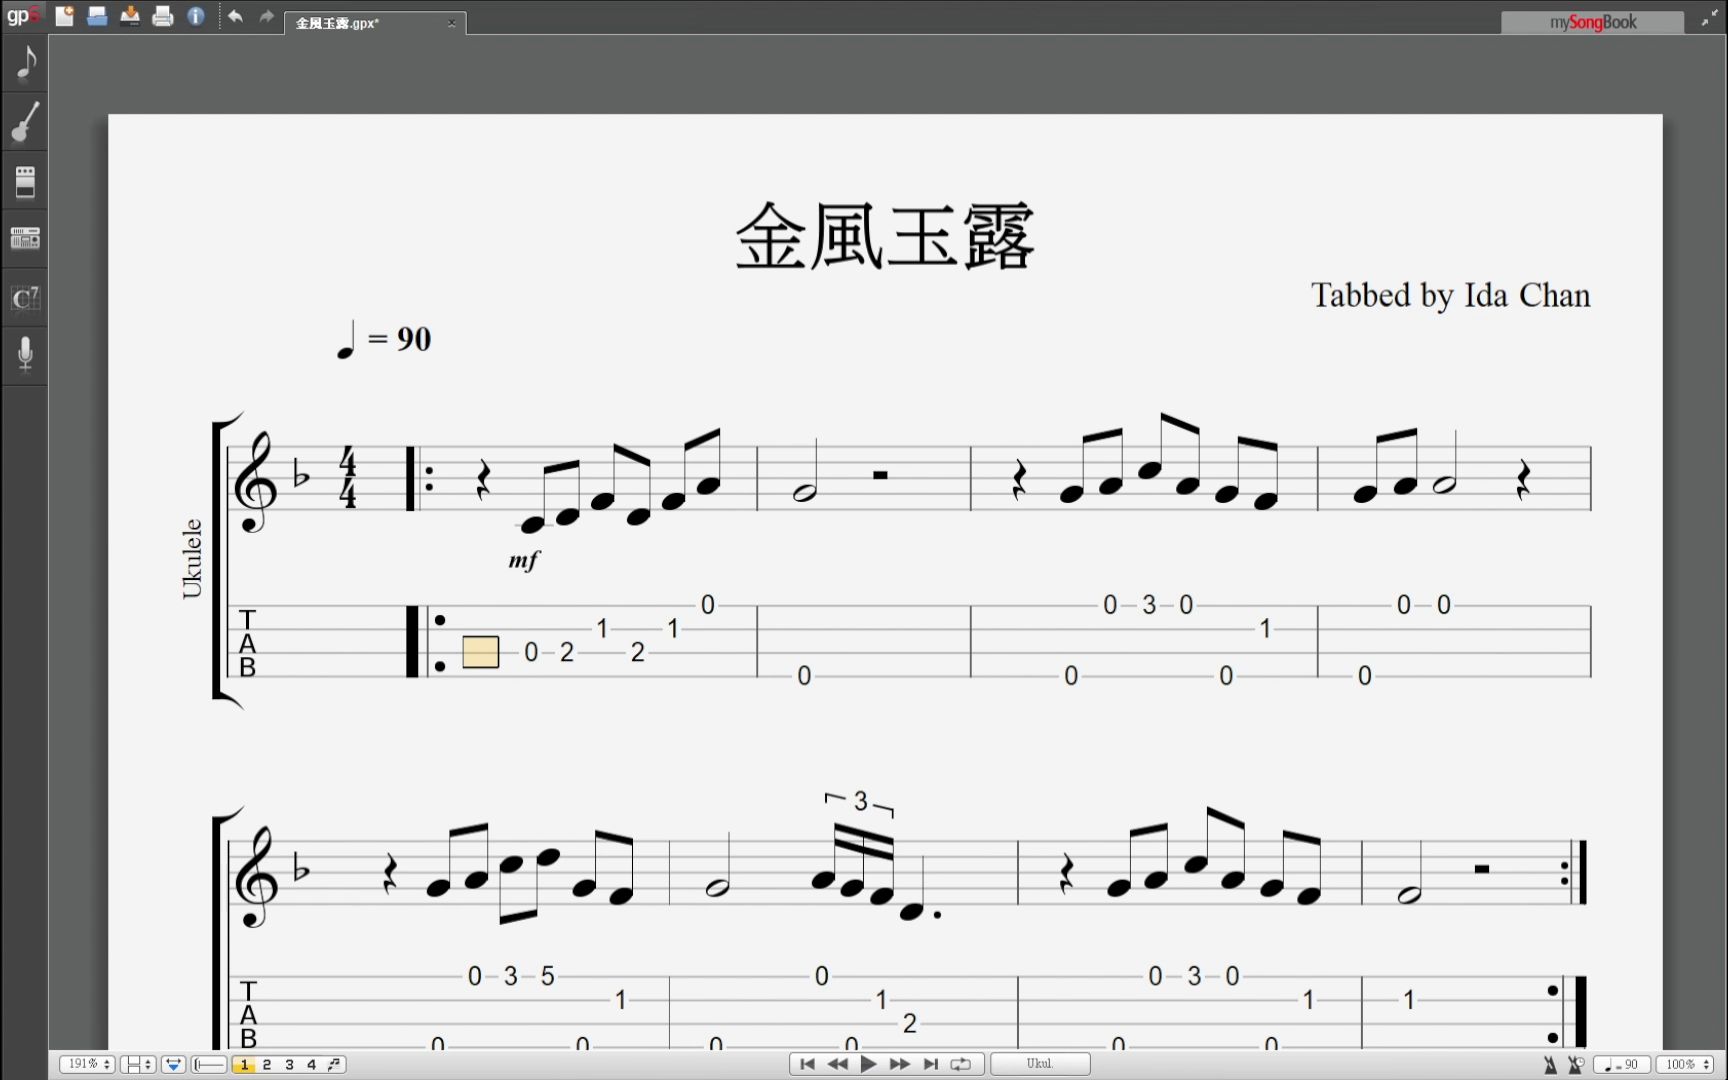Select the highlighted beat cursor in the tab

481,652
